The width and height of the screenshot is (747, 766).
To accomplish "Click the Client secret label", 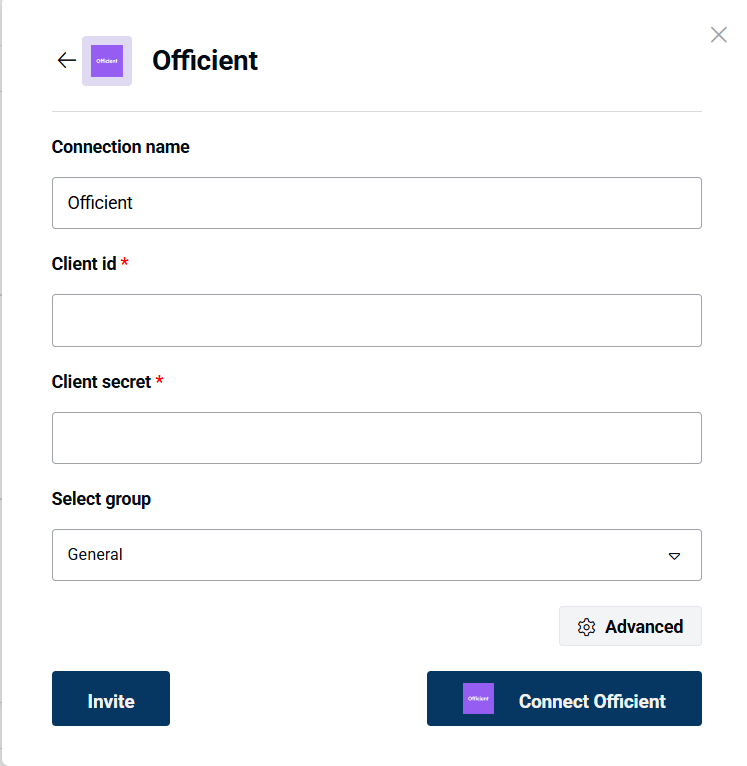I will pos(101,382).
